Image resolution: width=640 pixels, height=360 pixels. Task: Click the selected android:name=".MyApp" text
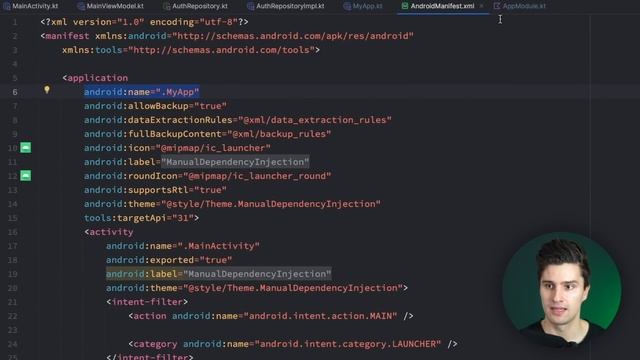point(142,92)
